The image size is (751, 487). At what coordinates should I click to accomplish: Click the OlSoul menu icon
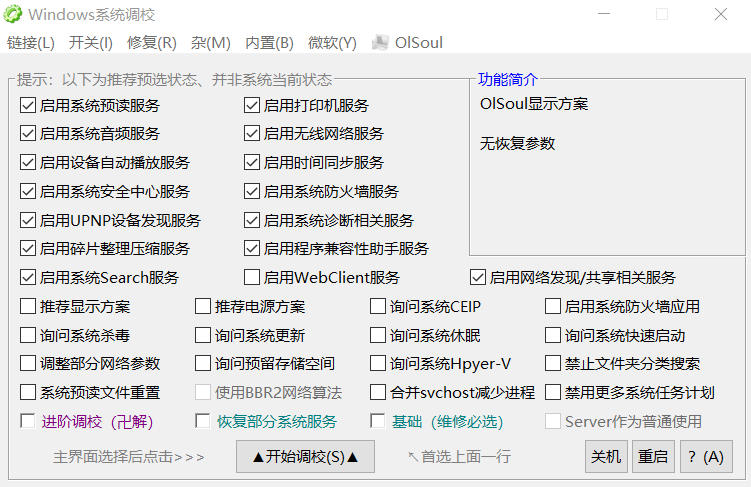click(380, 43)
